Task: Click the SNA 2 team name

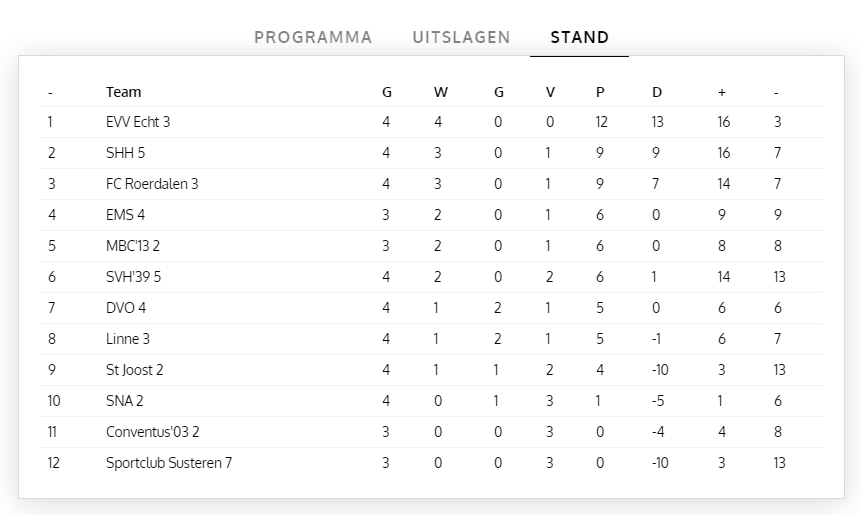Action: 125,401
